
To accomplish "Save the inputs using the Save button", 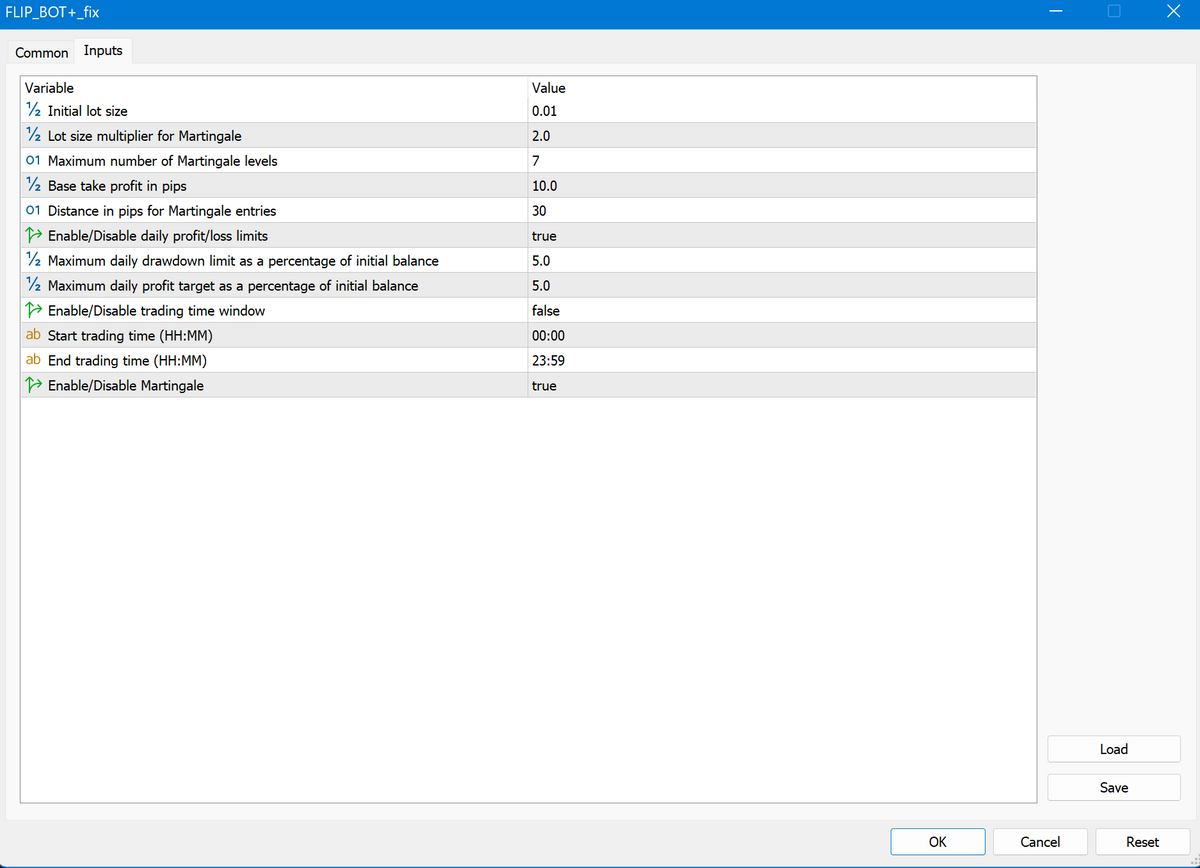I will pyautogui.click(x=1113, y=787).
